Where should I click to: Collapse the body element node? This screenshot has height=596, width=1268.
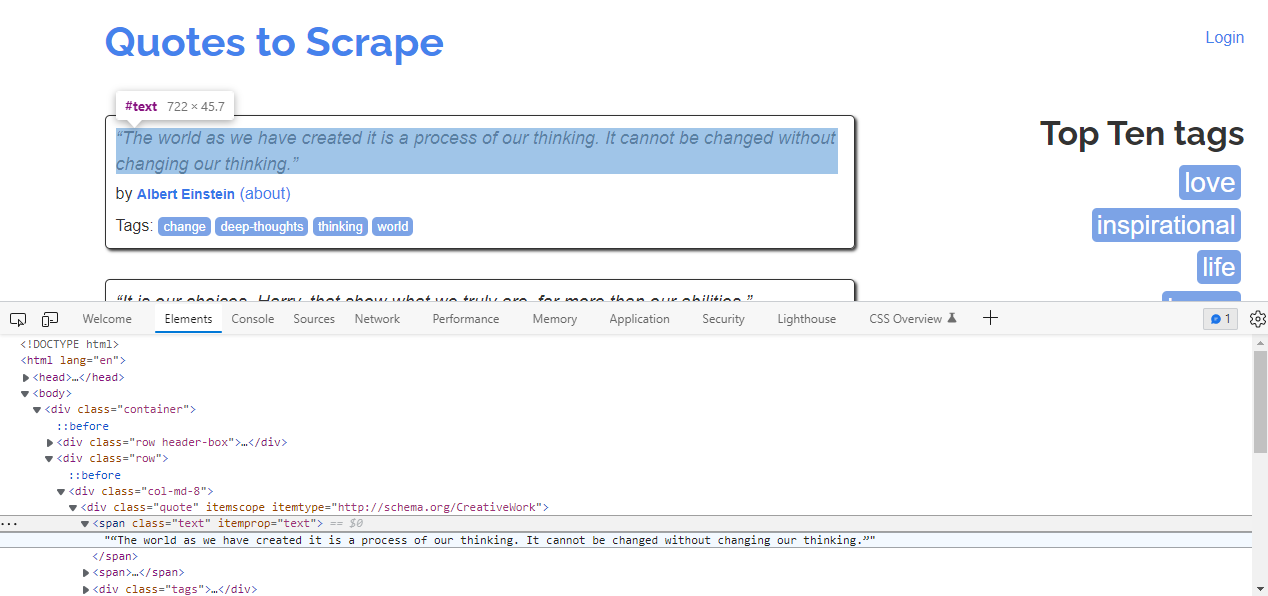[x=26, y=394]
